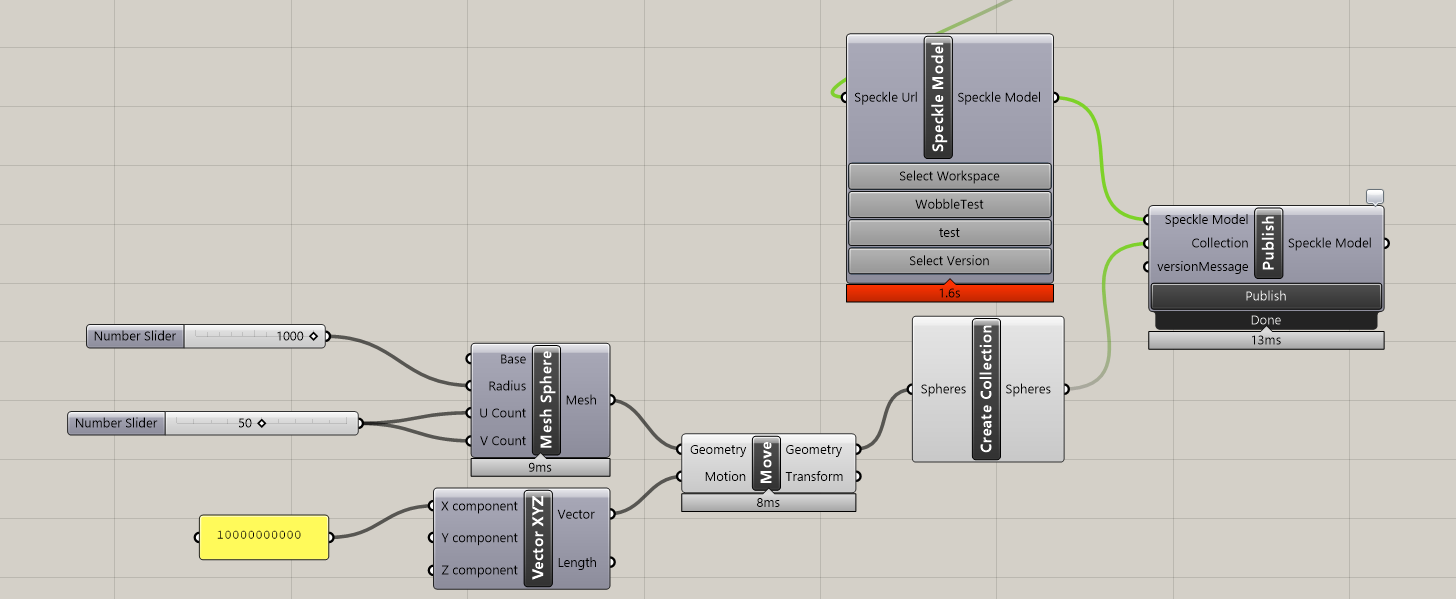Click the Speckle Url input parameter
This screenshot has width=1456, height=599.
pyautogui.click(x=885, y=98)
